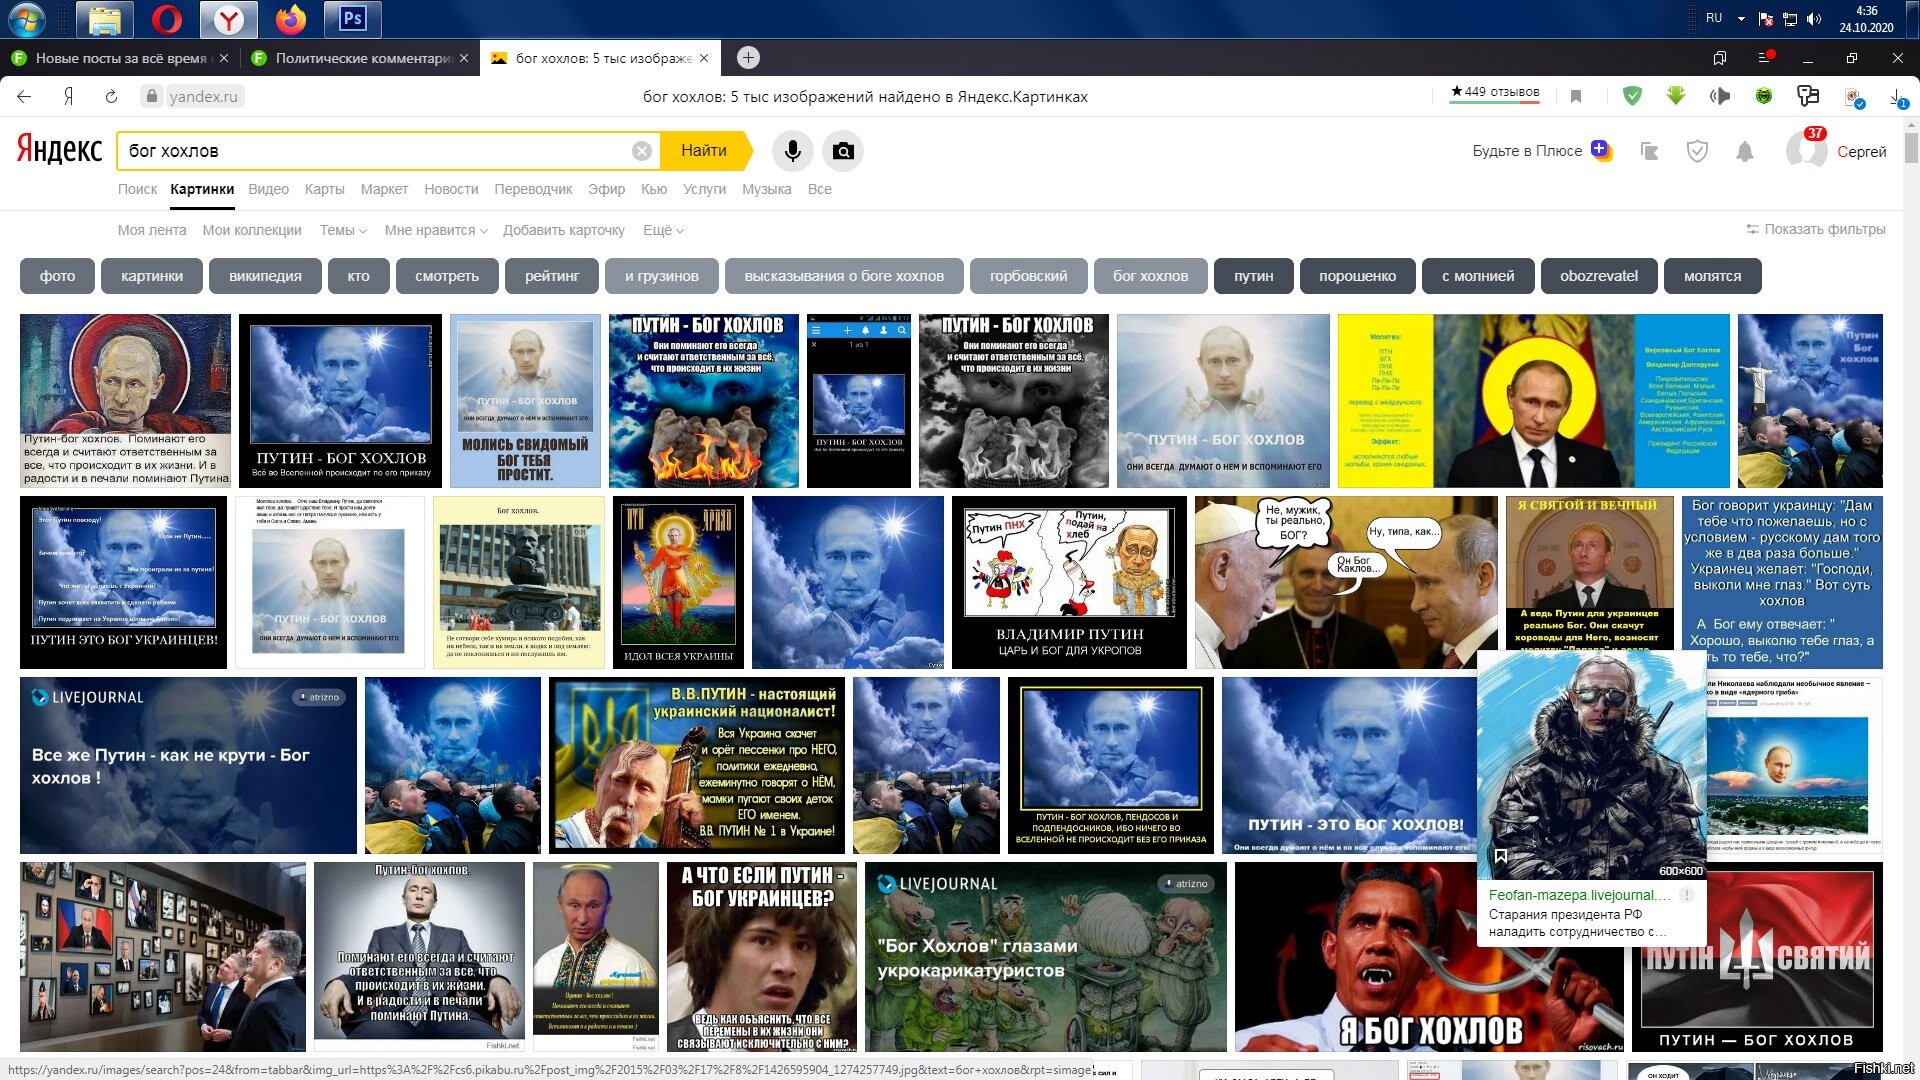This screenshot has width=1920, height=1080.
Task: Select the 'с молнией' suggestion chip
Action: (x=1478, y=276)
